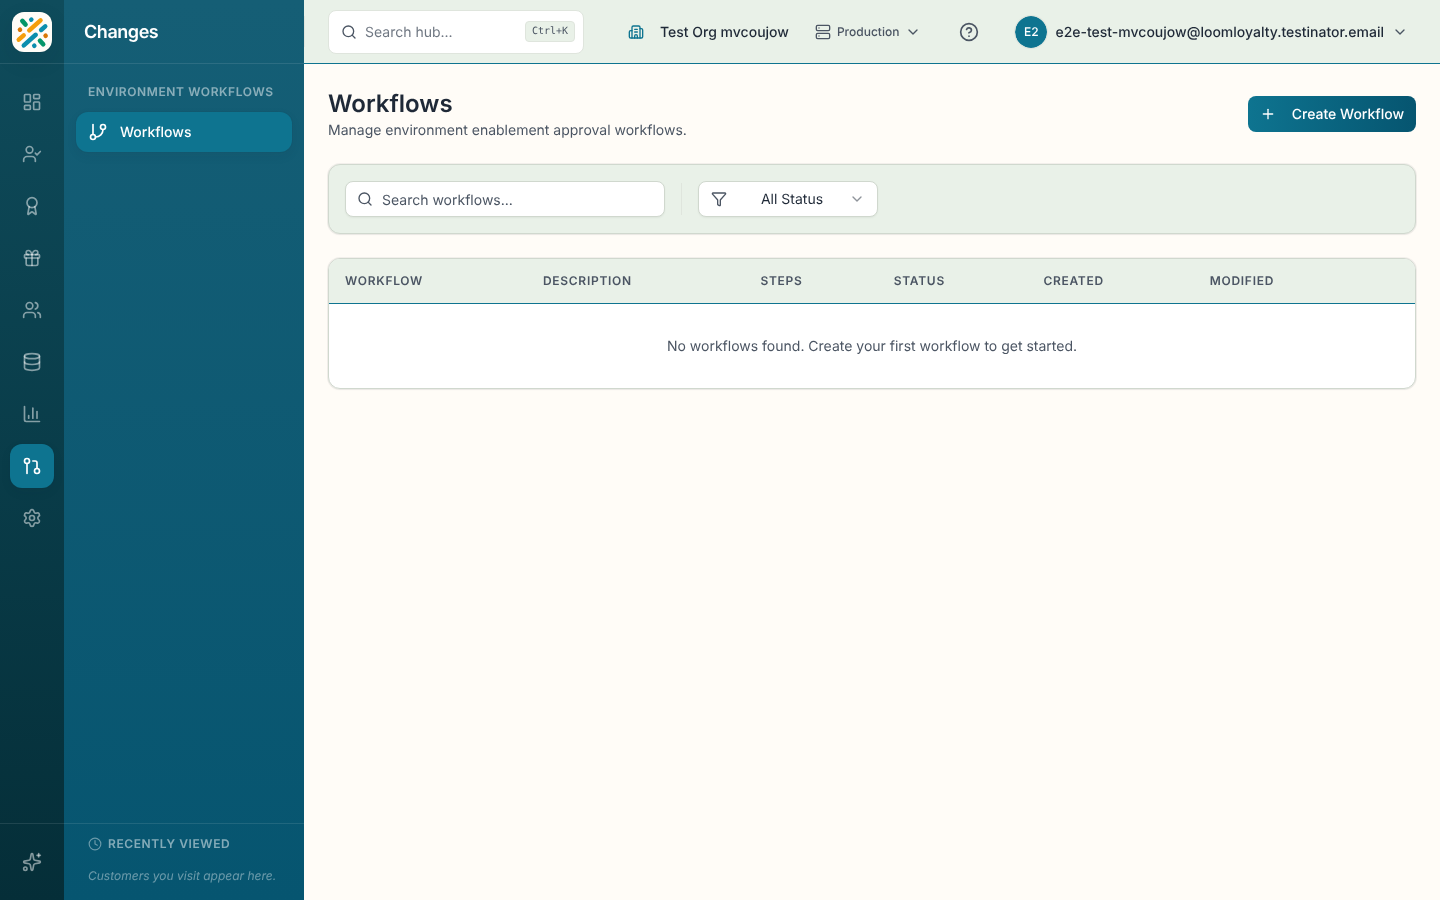
Task: Click the E2 user avatar
Action: click(x=1031, y=32)
